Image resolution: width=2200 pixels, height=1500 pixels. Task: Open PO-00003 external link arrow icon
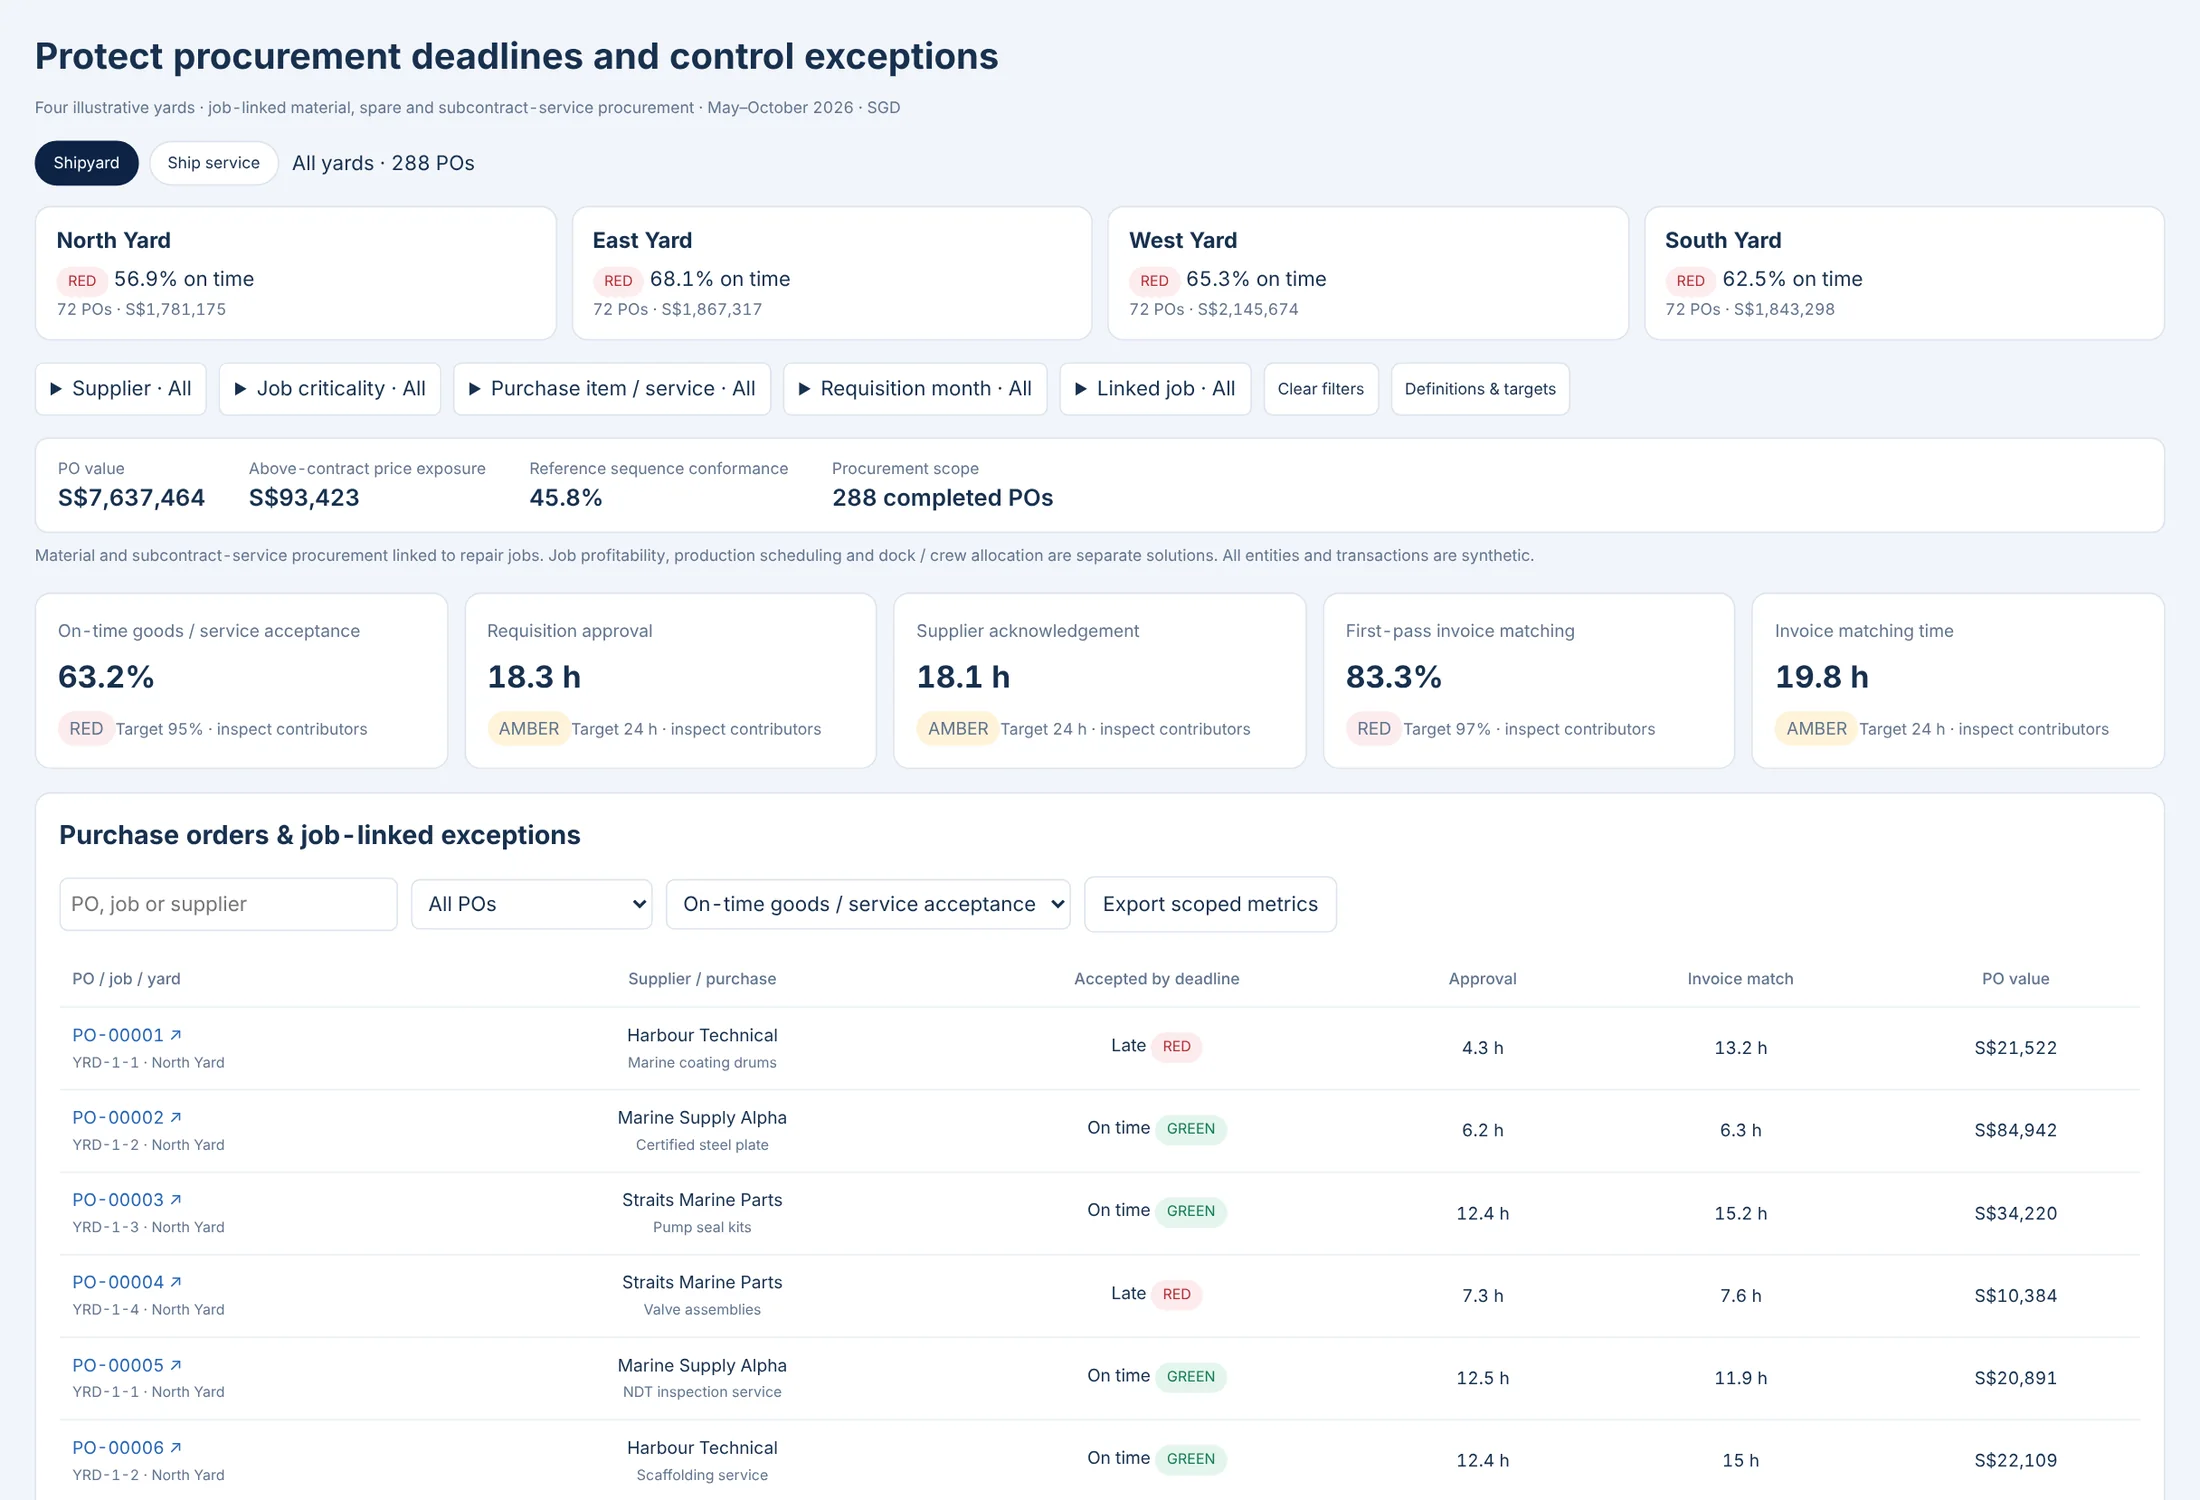[176, 1199]
